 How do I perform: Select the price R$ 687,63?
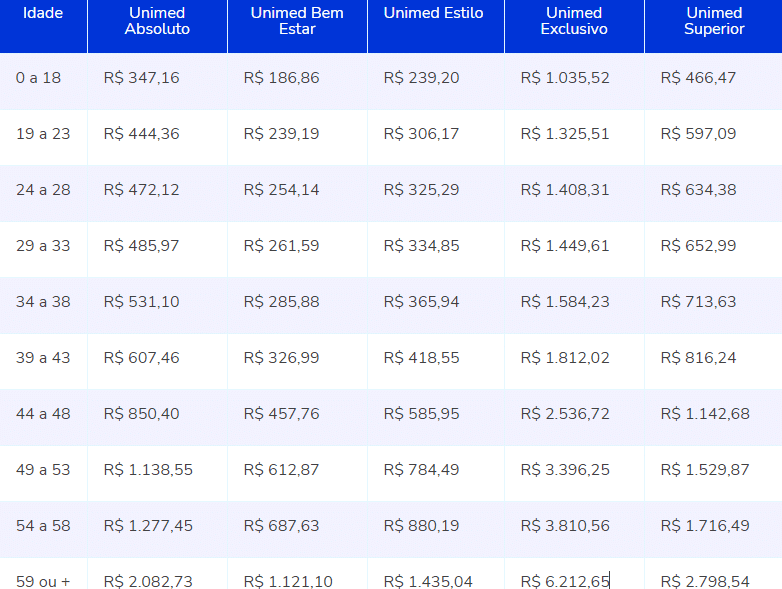click(x=282, y=526)
